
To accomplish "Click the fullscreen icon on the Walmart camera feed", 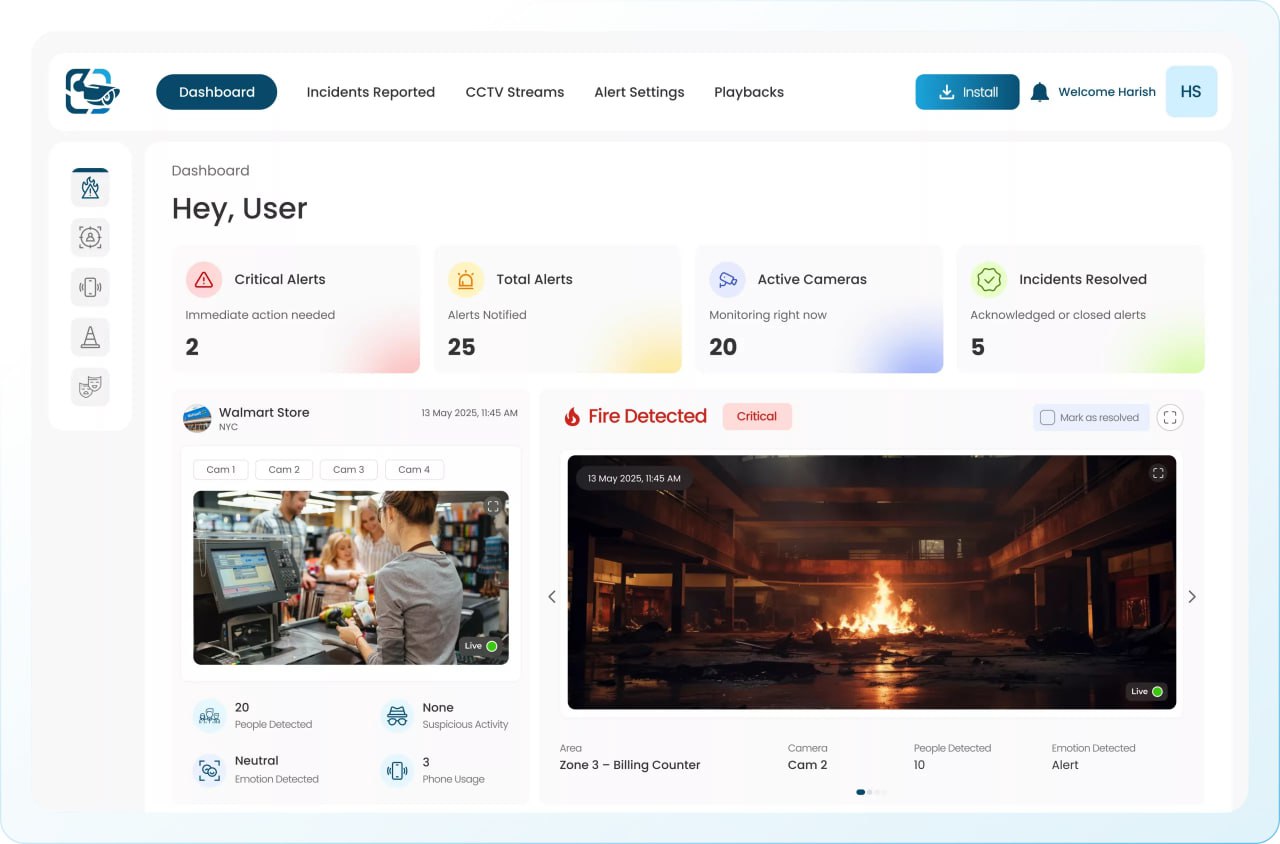I will (x=492, y=505).
